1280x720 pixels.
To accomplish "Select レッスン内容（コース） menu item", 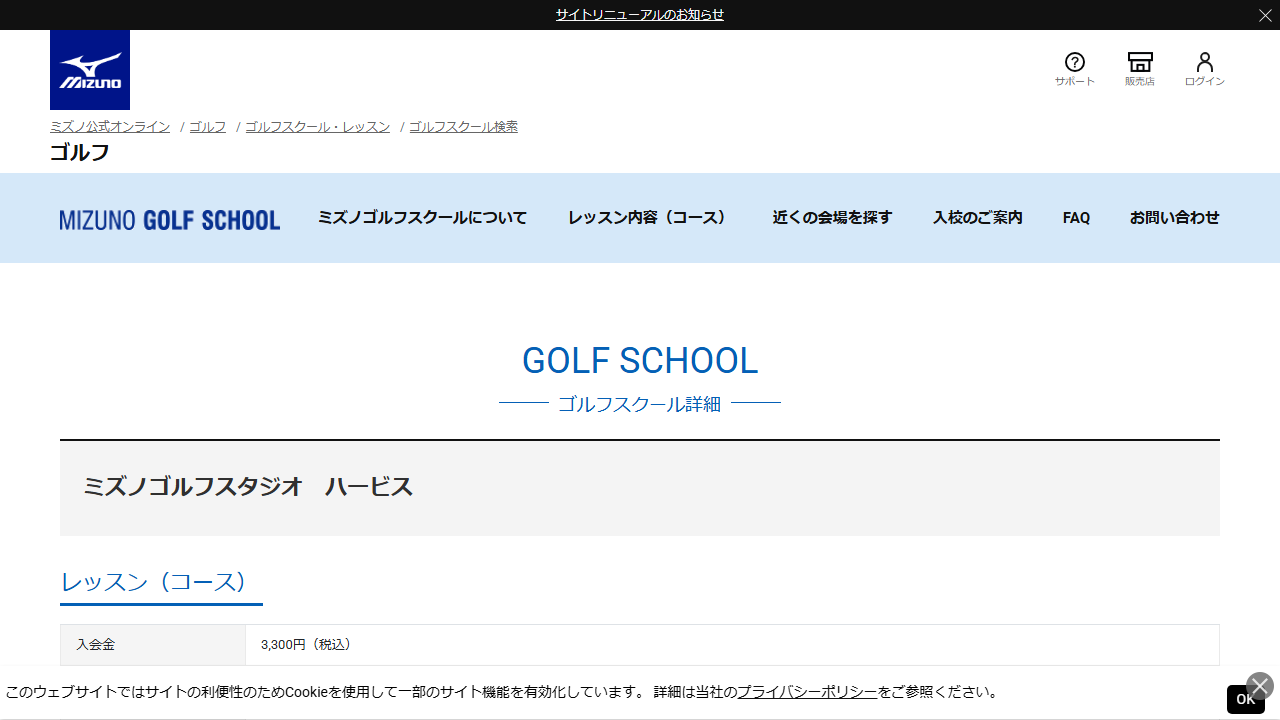I will (650, 218).
